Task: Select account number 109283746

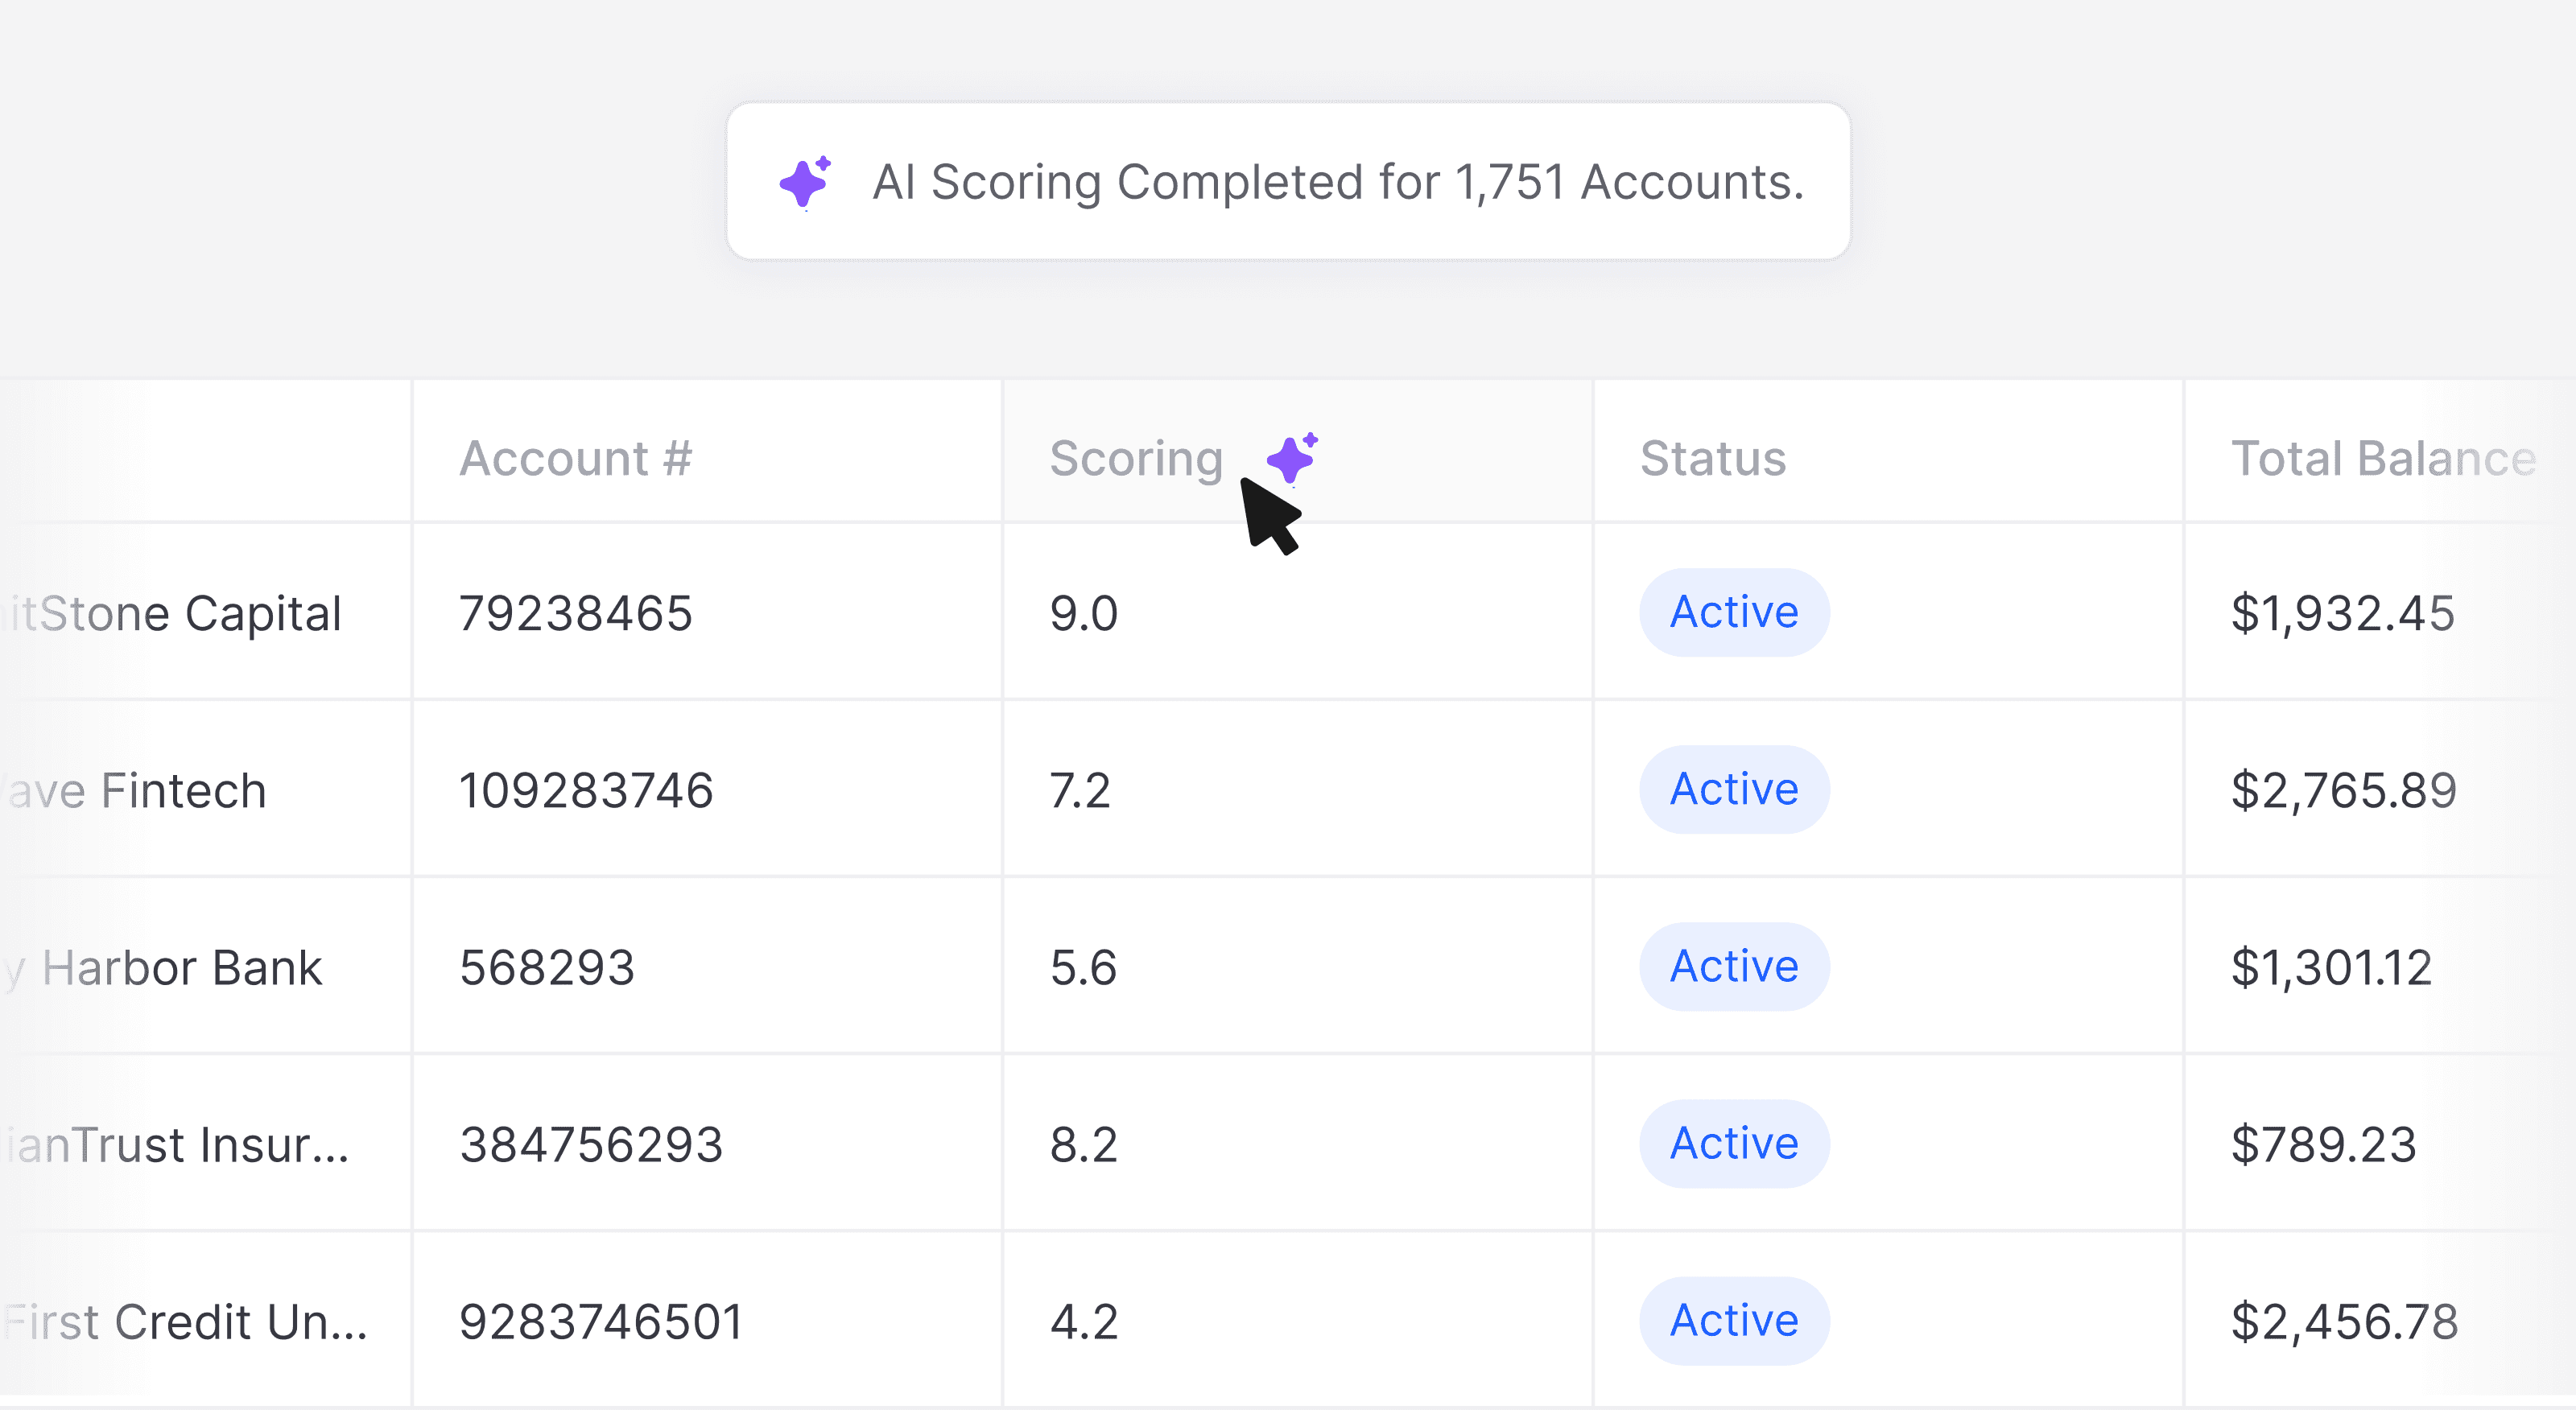Action: tap(586, 790)
